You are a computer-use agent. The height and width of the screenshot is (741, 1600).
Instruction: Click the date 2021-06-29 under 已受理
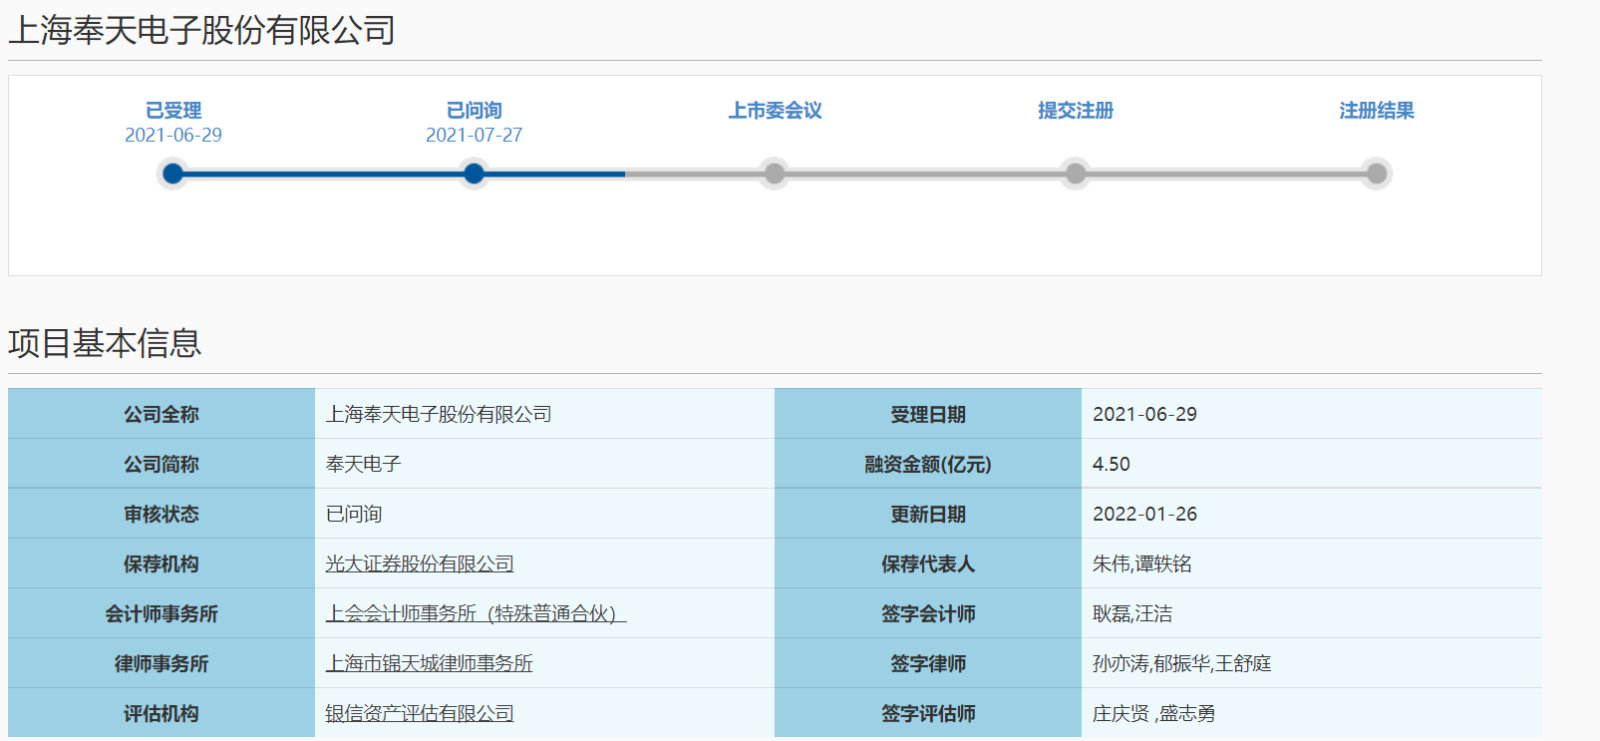173,135
